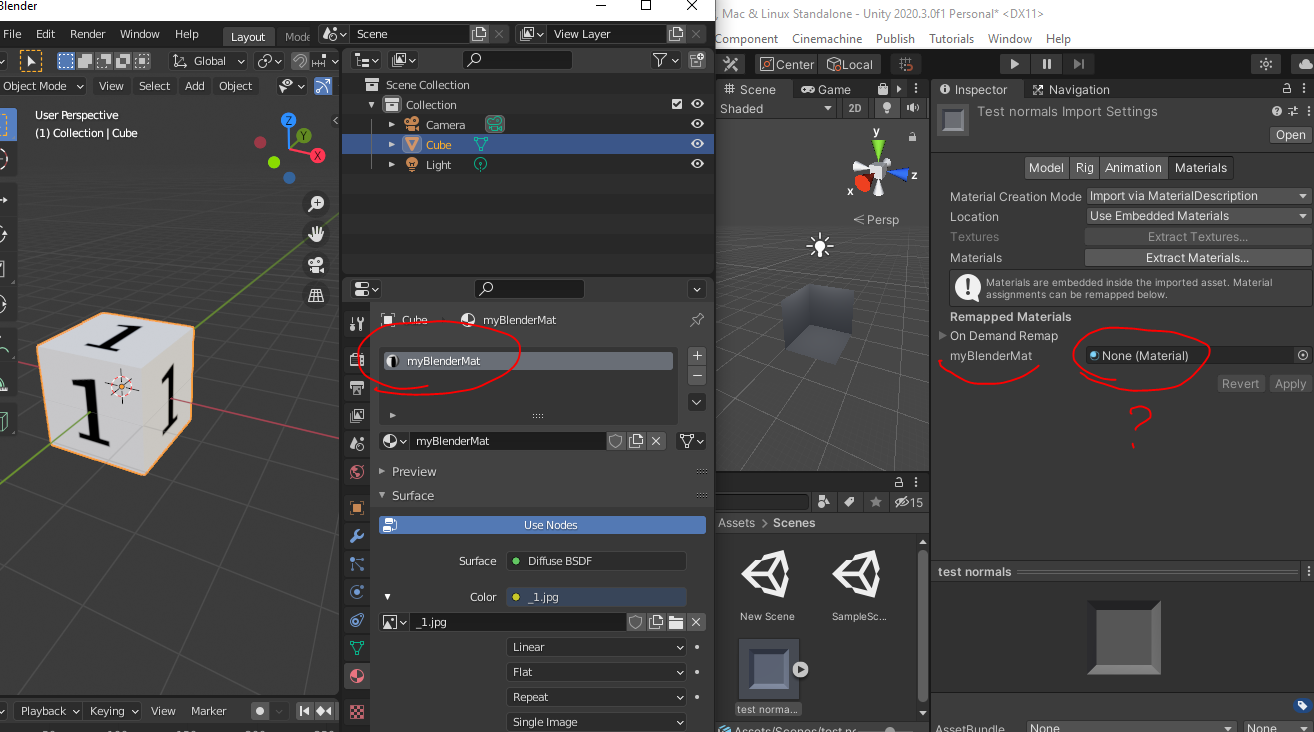Toggle the Unity Inspector lock icon

[1287, 89]
